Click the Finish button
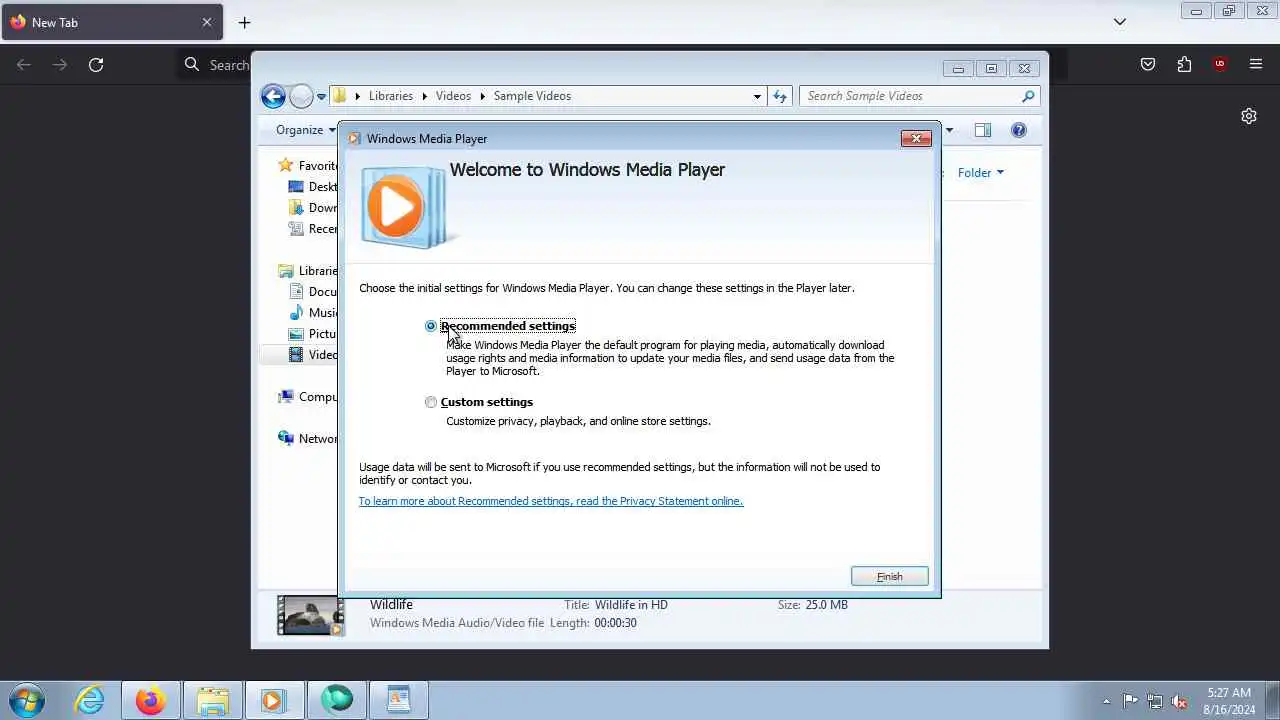The height and width of the screenshot is (720, 1280). click(889, 576)
